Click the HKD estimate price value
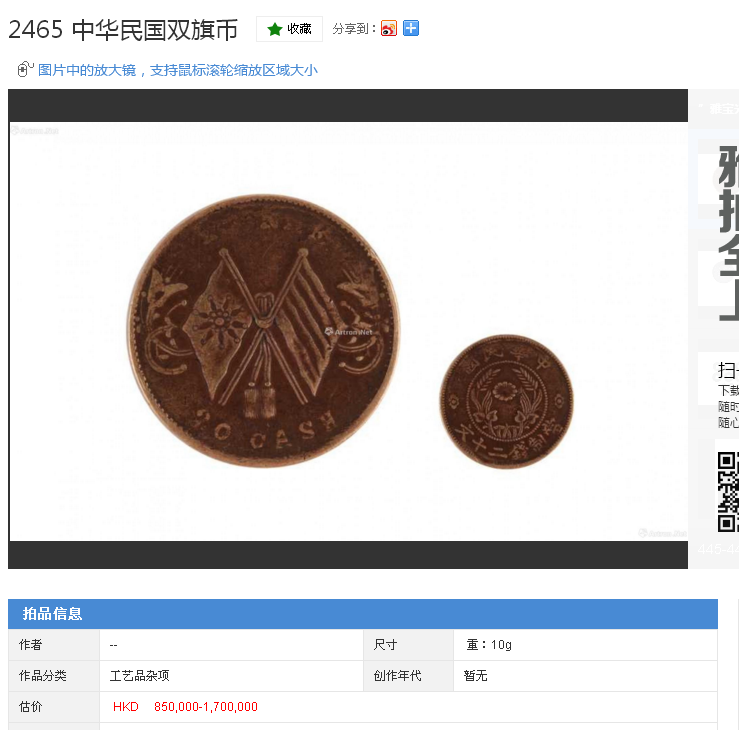 pyautogui.click(x=185, y=706)
